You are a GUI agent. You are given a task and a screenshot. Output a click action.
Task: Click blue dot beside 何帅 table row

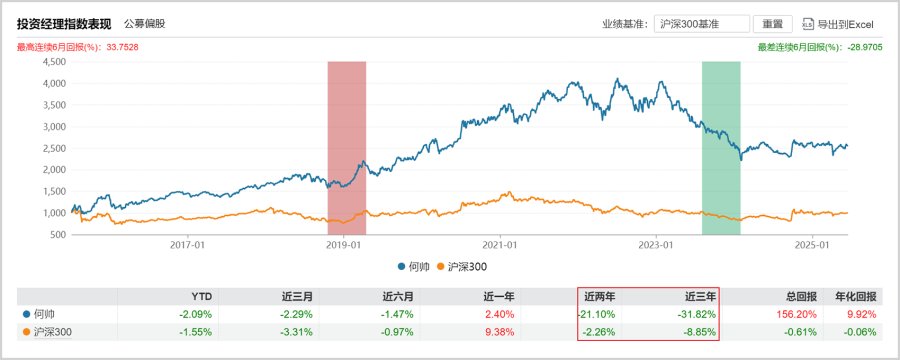point(26,314)
